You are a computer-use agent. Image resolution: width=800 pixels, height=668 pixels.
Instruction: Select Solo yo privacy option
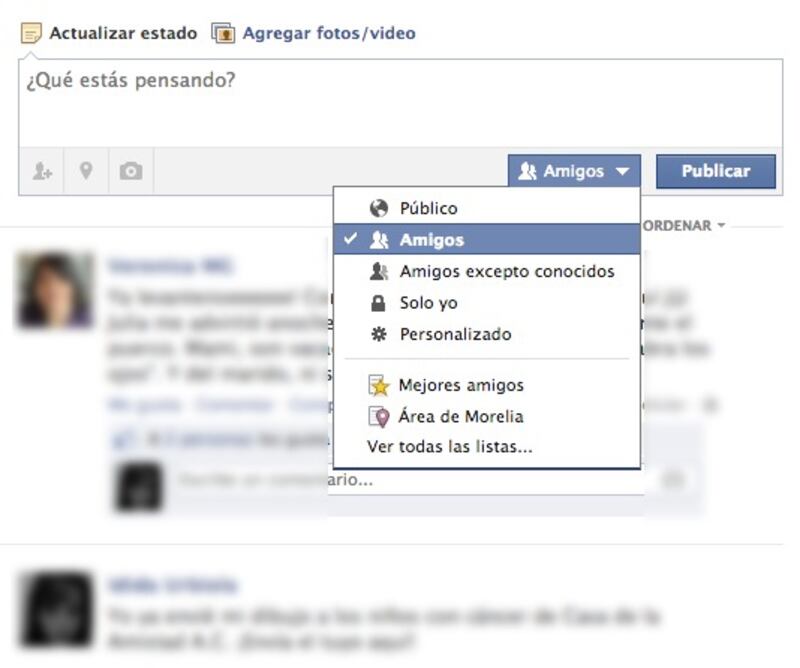(487, 303)
